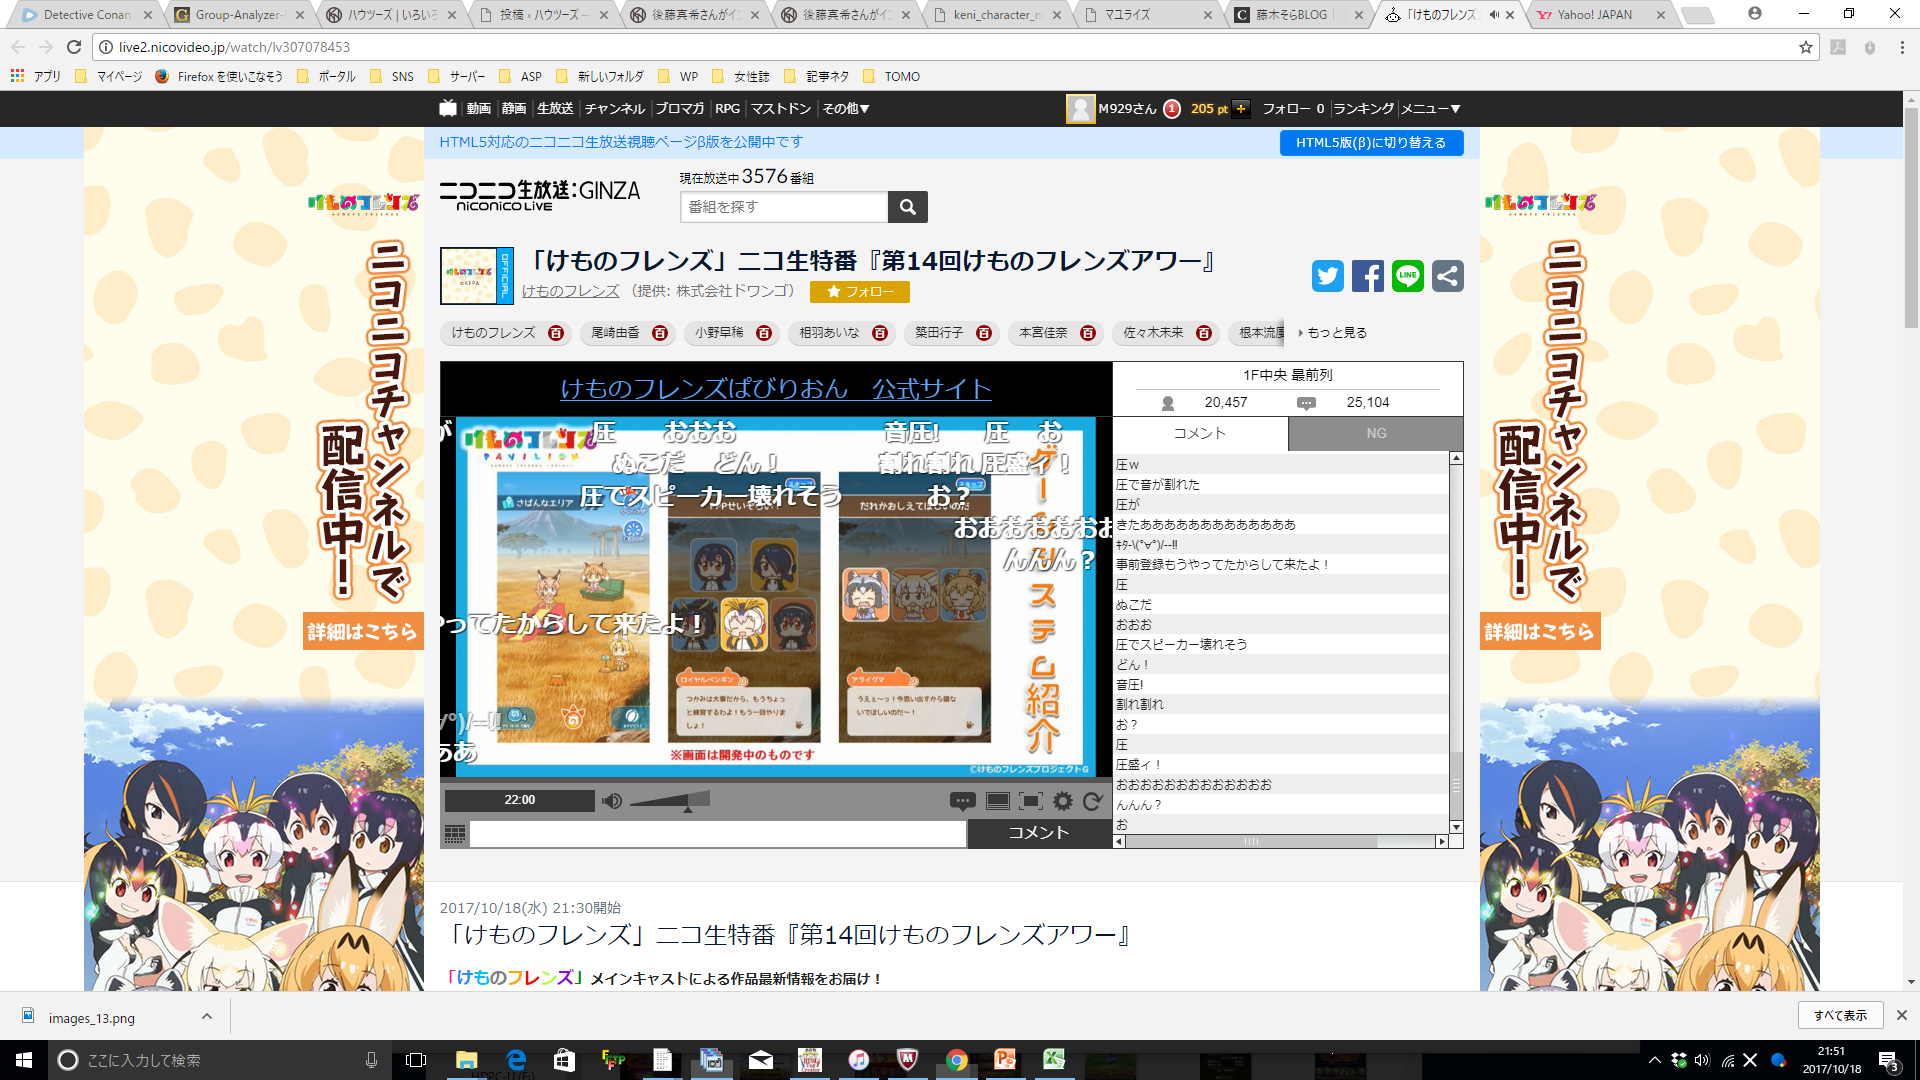This screenshot has width=1920, height=1080.
Task: Open comment command keyboard grid icon
Action: 455,834
